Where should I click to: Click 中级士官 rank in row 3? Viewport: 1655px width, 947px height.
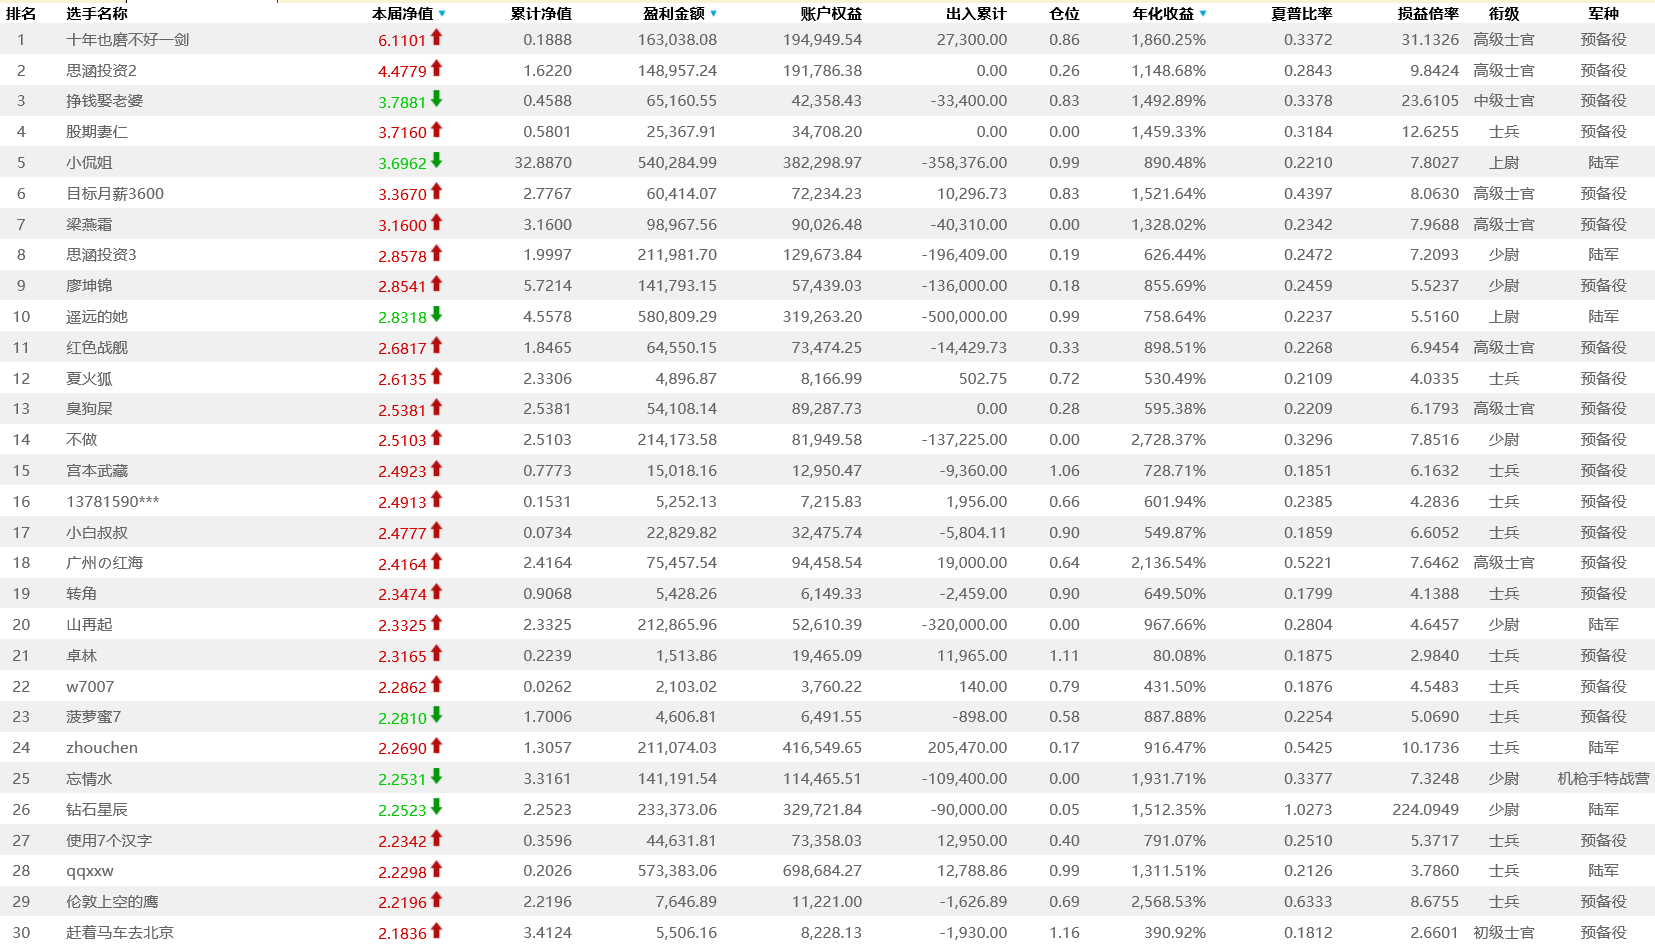tap(1504, 101)
